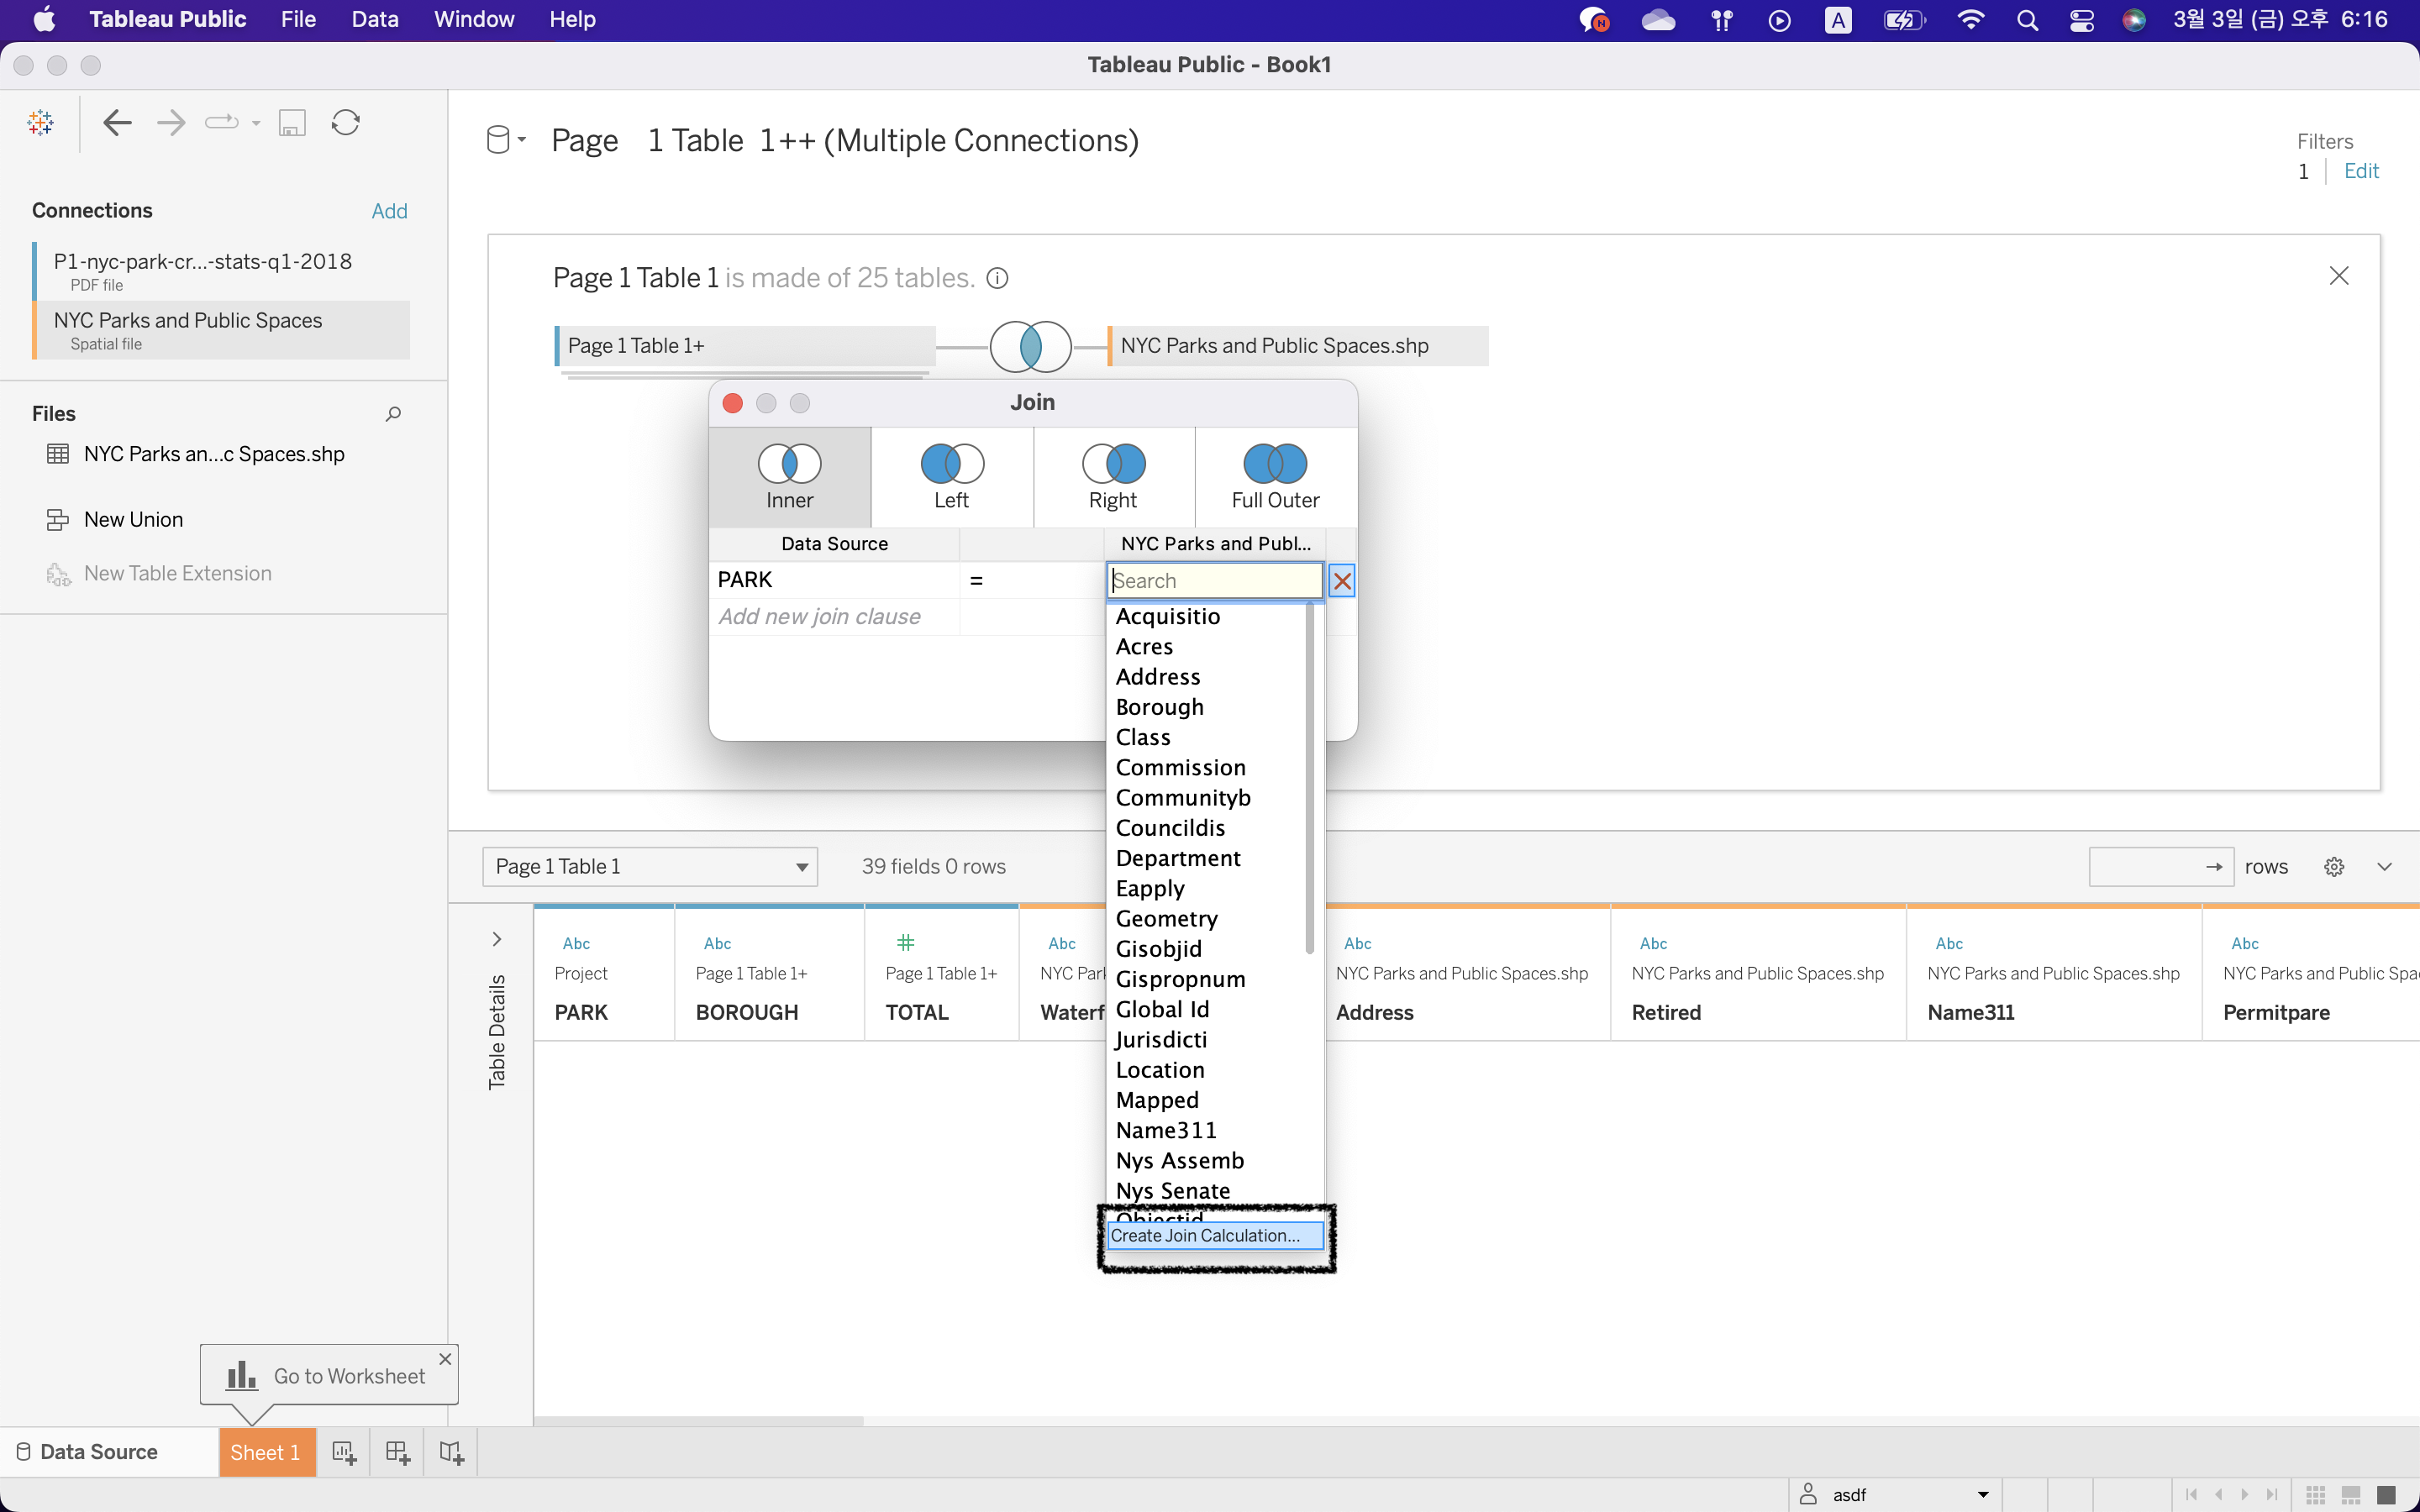Select New Union in Files
The height and width of the screenshot is (1512, 2420).
tap(133, 519)
